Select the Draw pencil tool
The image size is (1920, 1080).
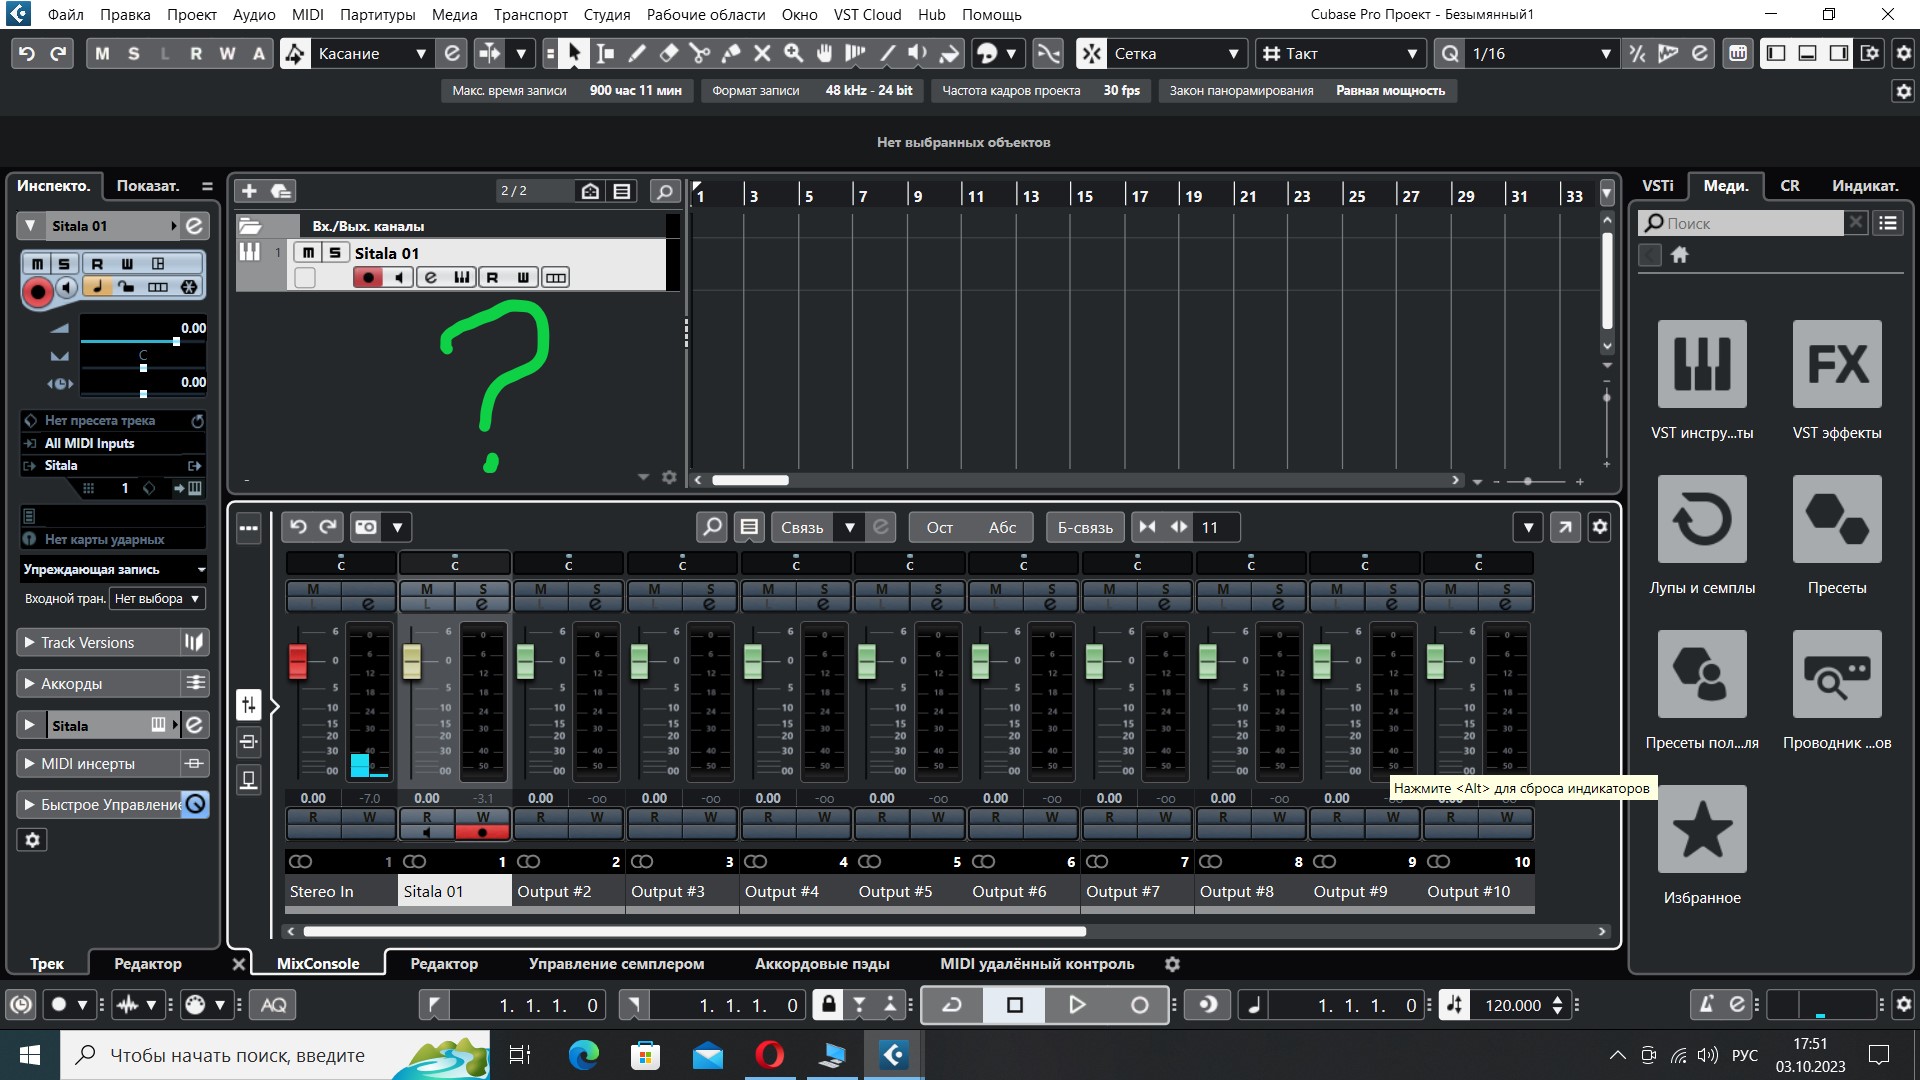point(637,53)
